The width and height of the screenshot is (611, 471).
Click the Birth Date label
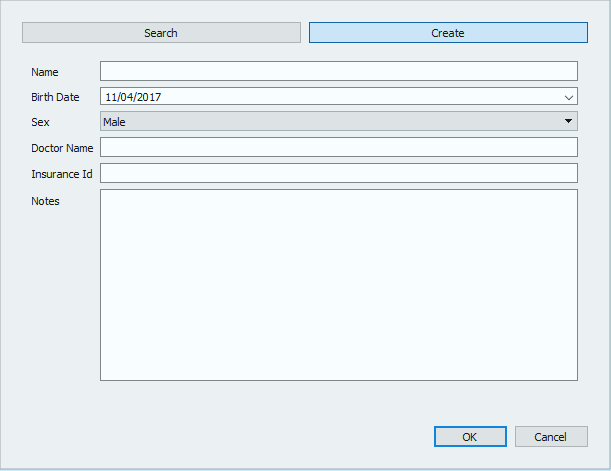55,97
